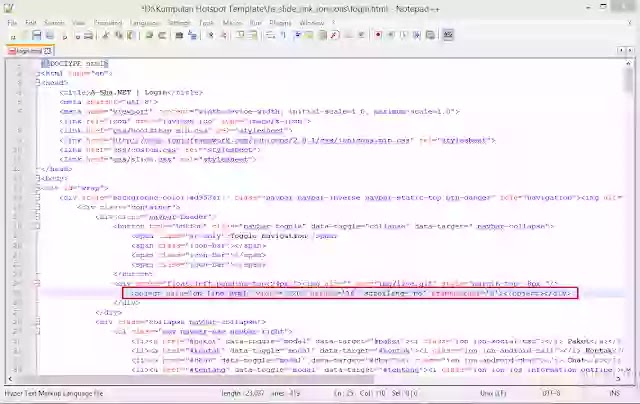Click the tab bar scroll-left arrow
Image resolution: width=640 pixels, height=404 pixels.
point(621,50)
